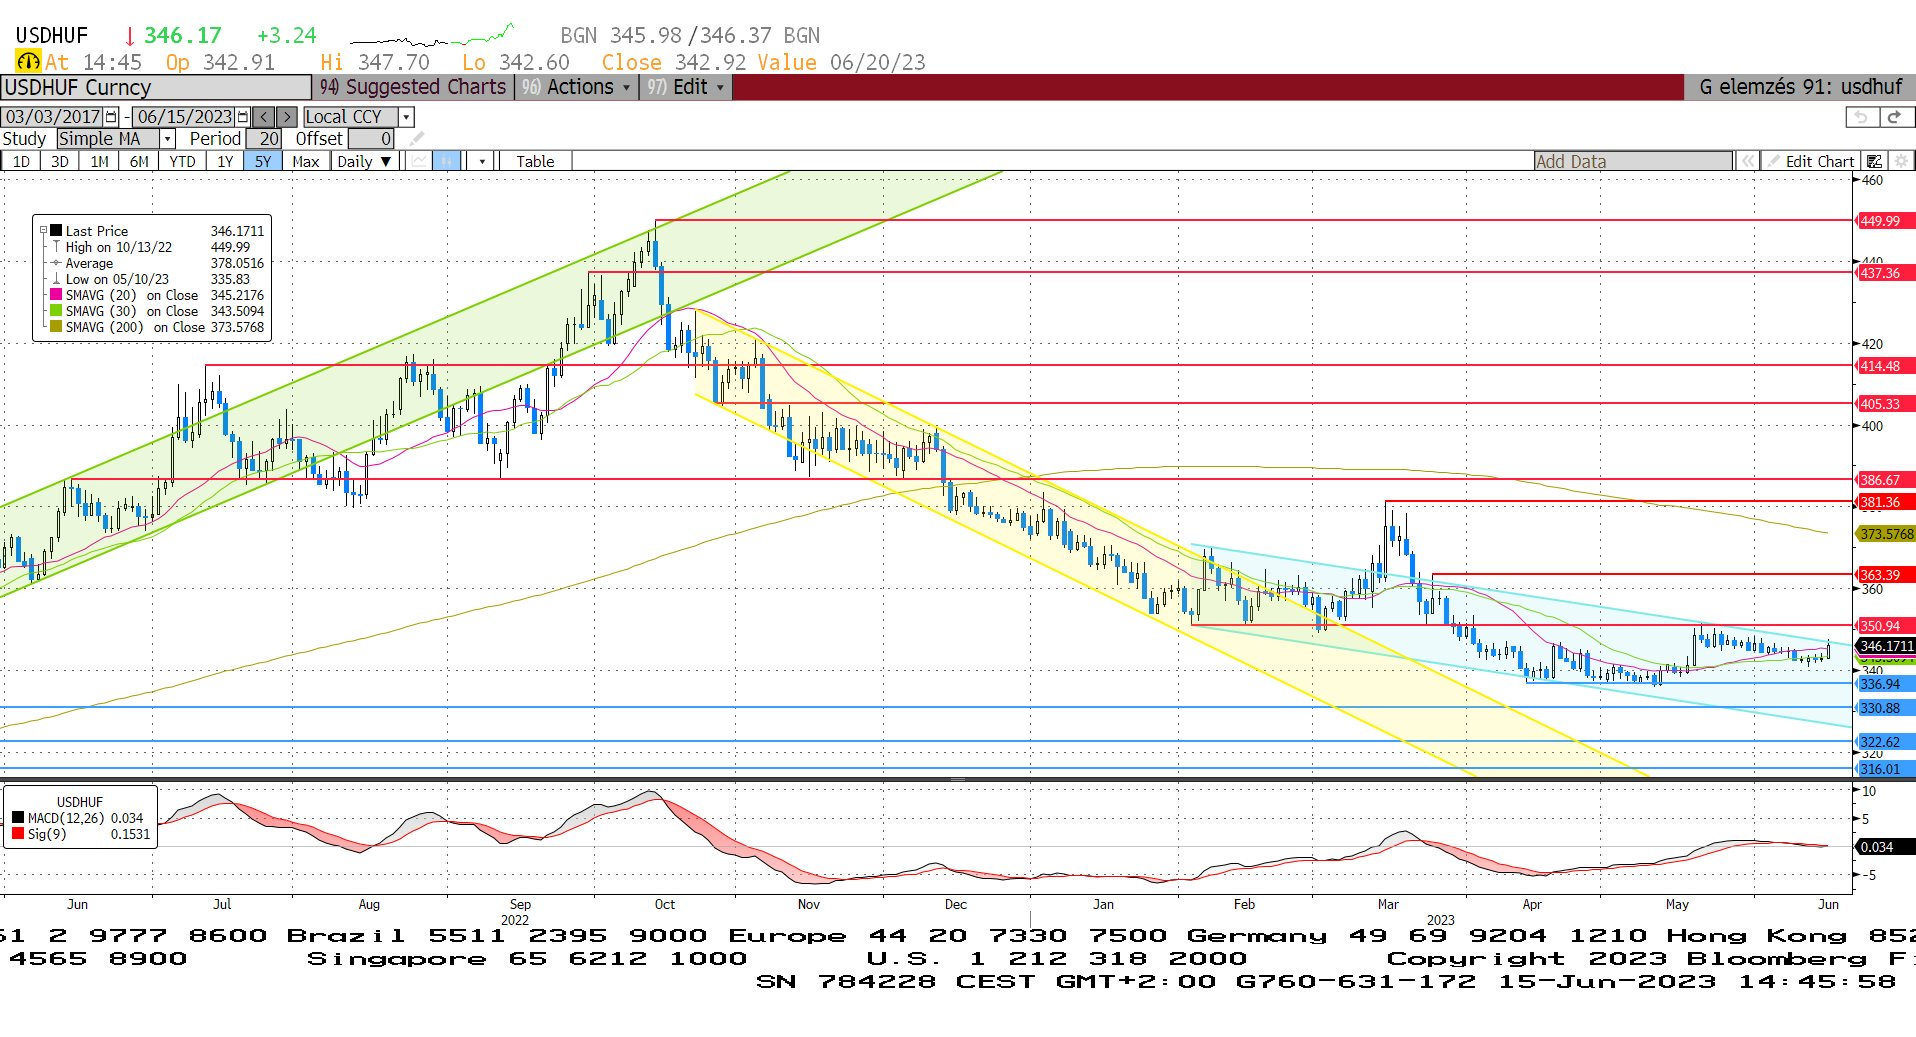
Task: Select the 1M range tab
Action: click(x=99, y=161)
